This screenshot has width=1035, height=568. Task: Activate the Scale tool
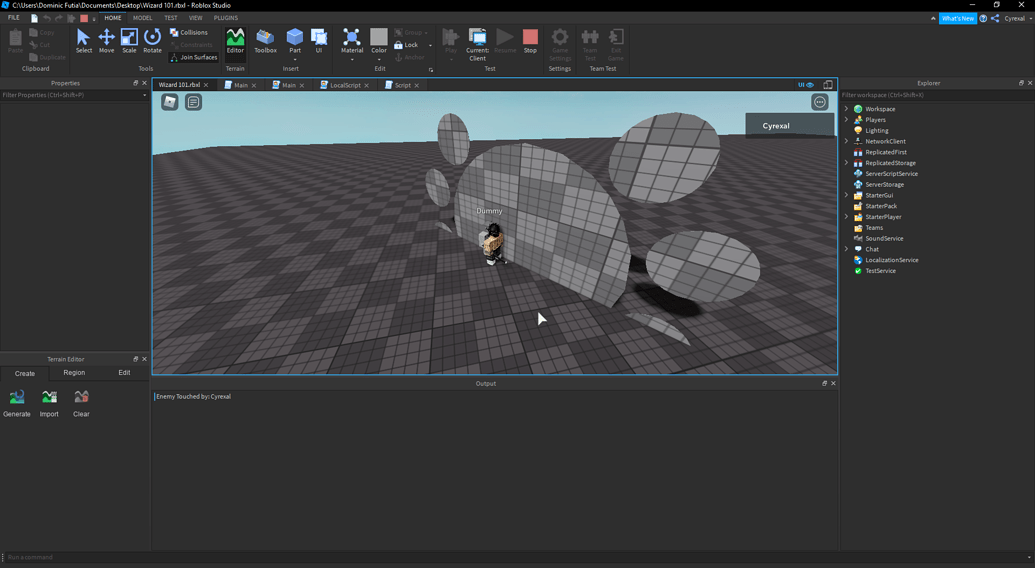[x=129, y=41]
